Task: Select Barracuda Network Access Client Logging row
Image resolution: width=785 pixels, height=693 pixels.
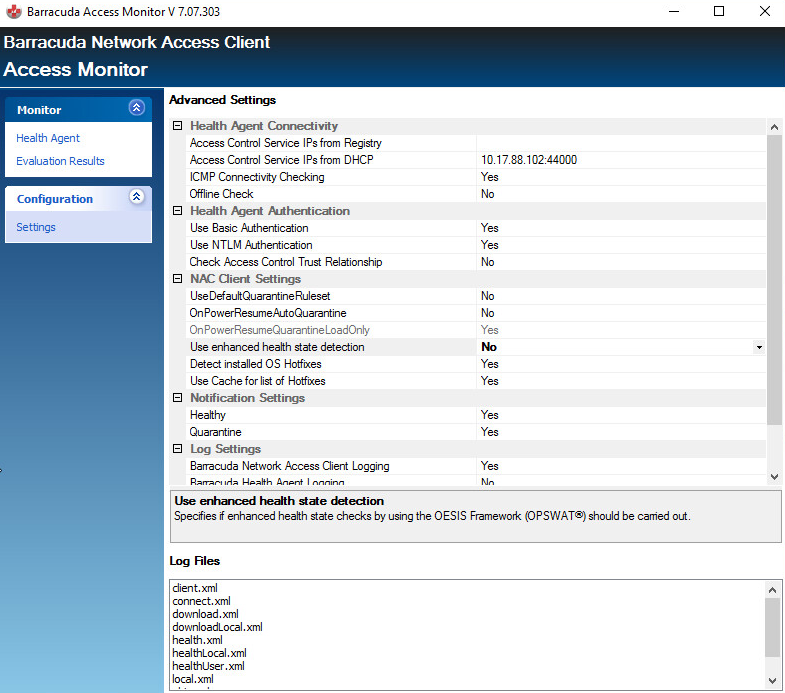Action: click(475, 467)
